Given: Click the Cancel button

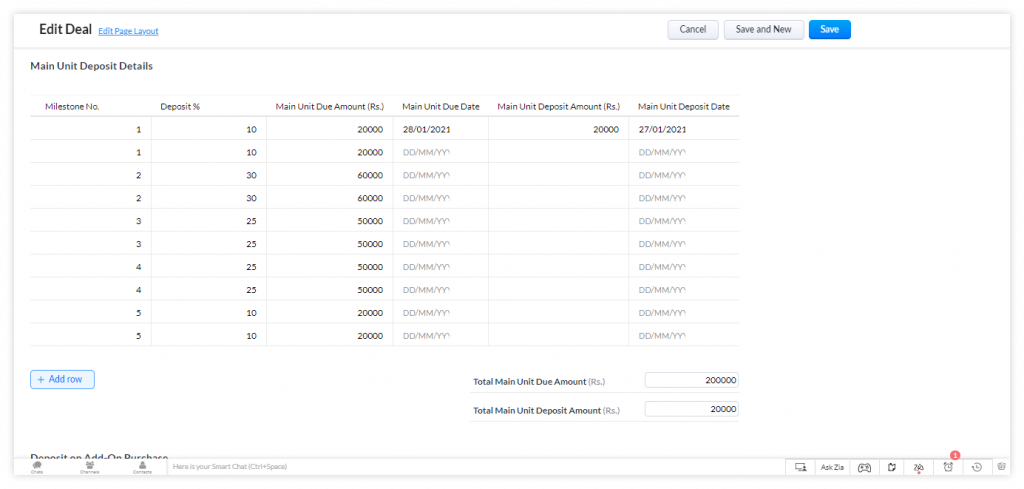Looking at the screenshot, I should point(693,29).
